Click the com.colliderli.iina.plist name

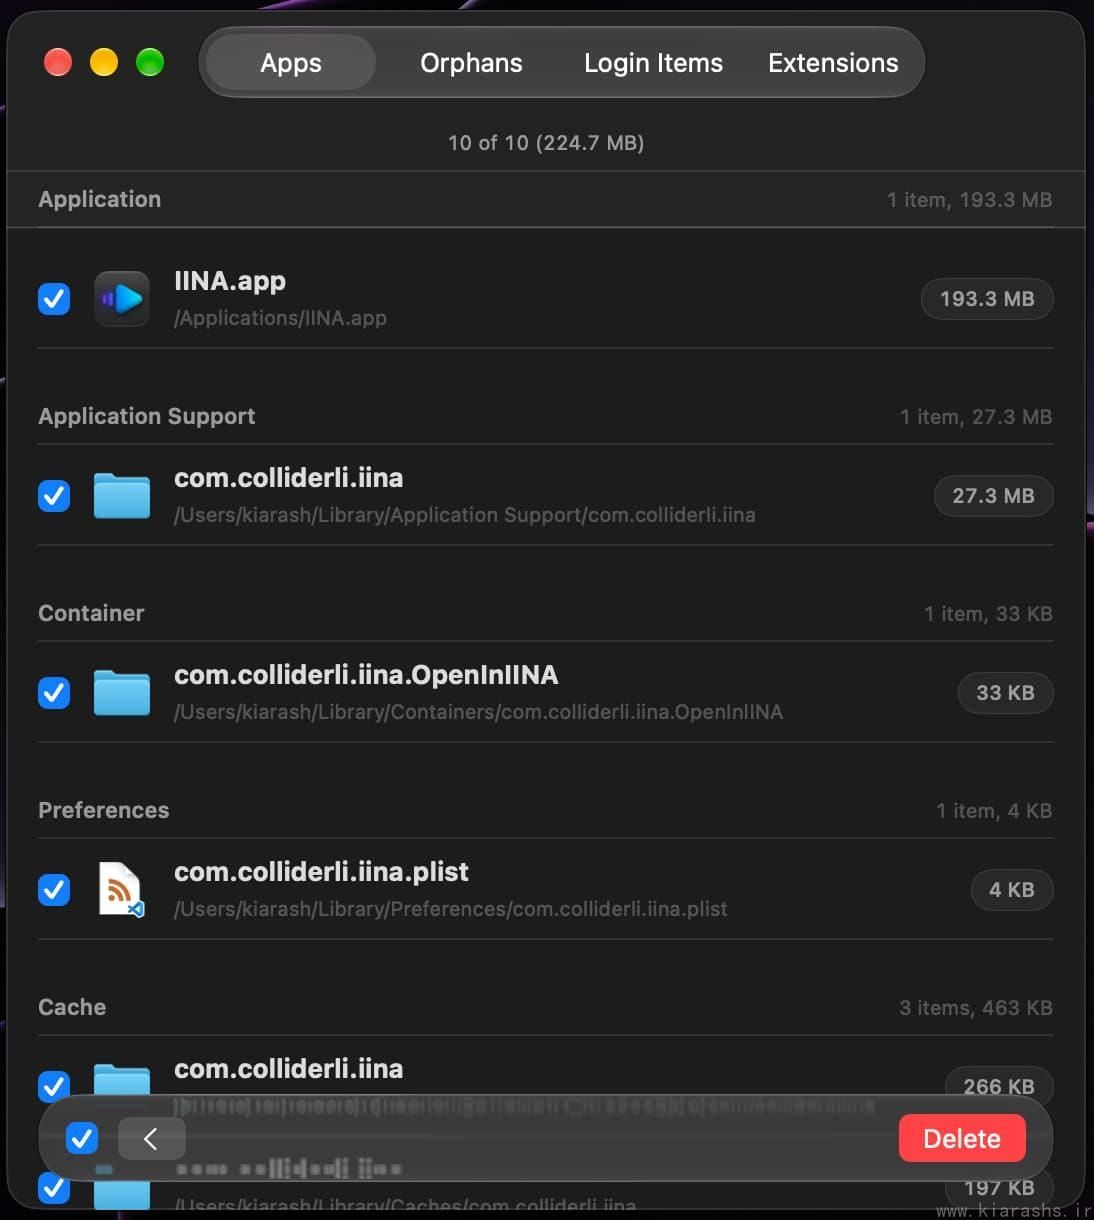coord(321,872)
